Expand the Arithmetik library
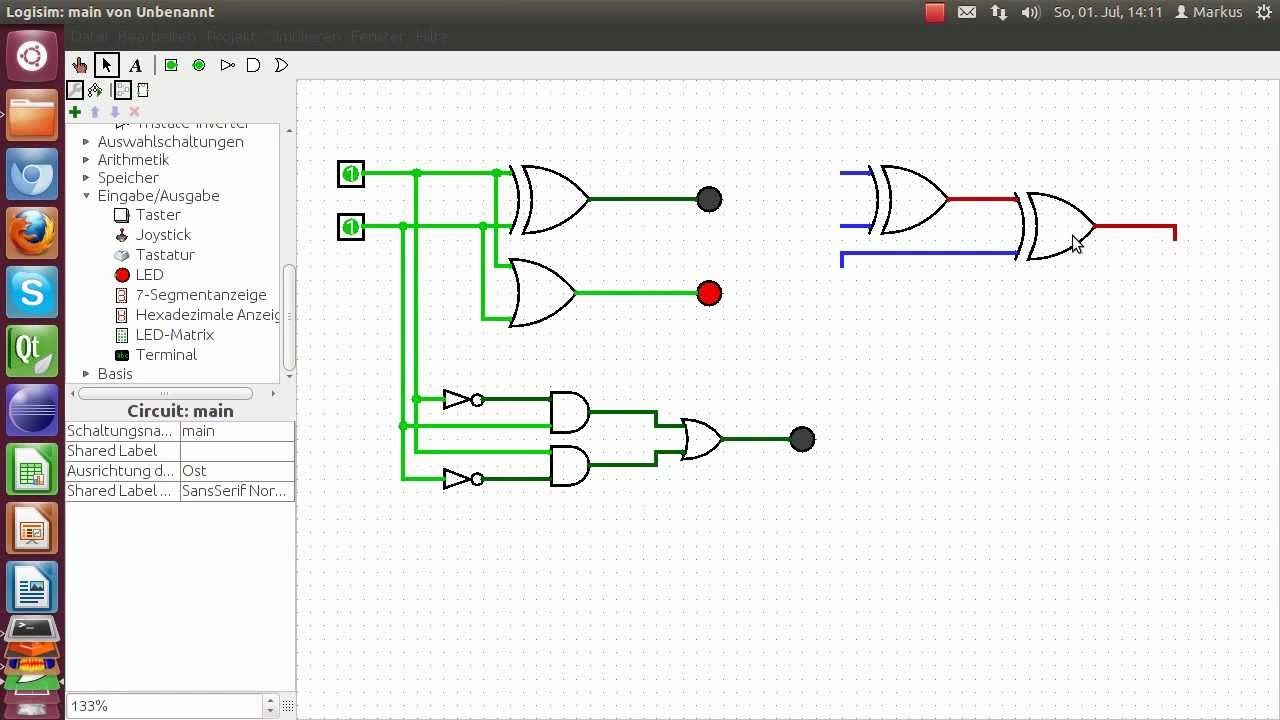This screenshot has height=720, width=1280. pyautogui.click(x=86, y=160)
